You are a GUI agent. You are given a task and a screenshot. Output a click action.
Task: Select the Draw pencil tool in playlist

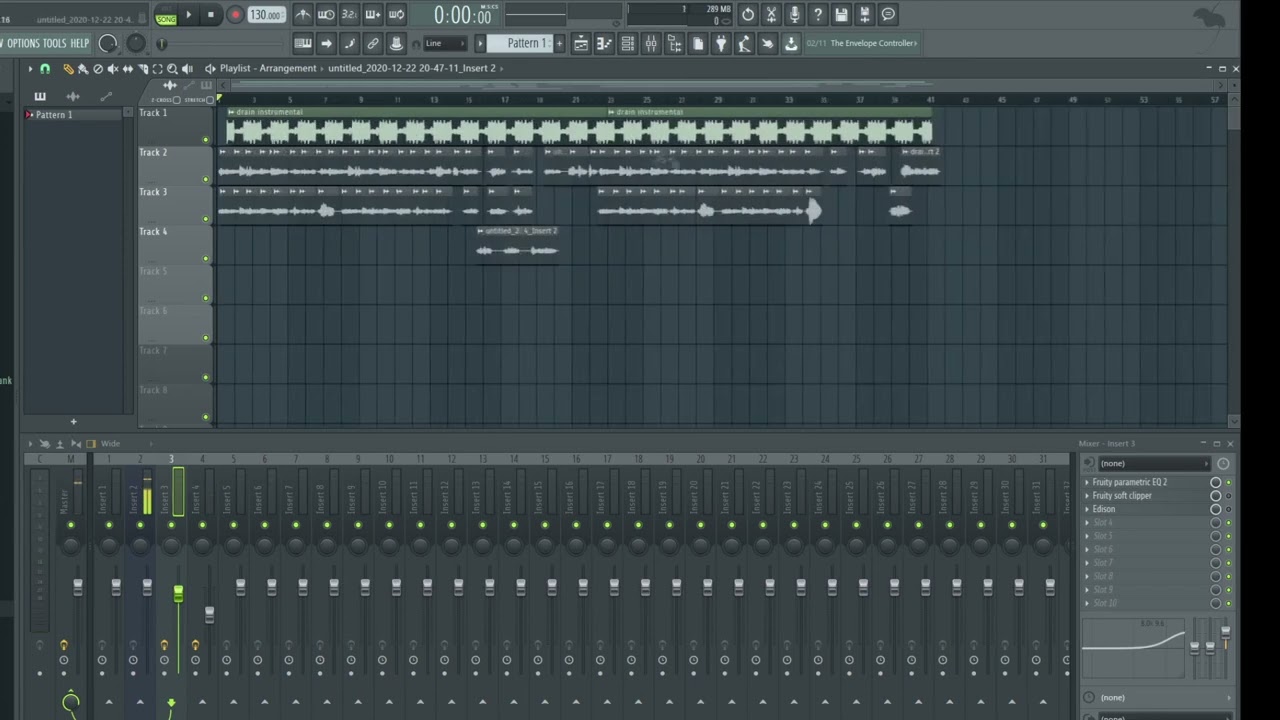coord(68,69)
